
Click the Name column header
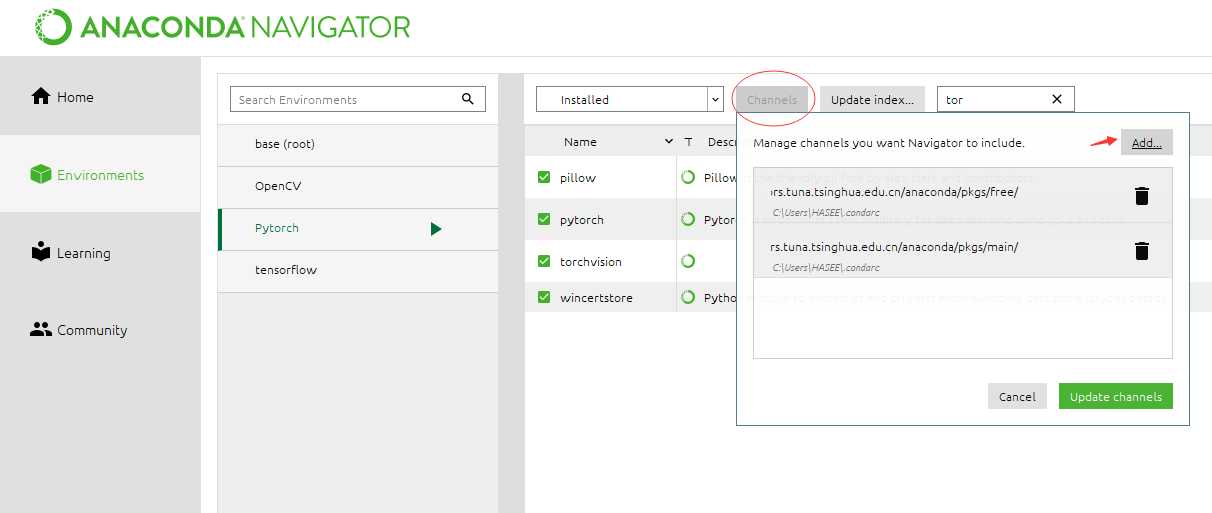[580, 142]
